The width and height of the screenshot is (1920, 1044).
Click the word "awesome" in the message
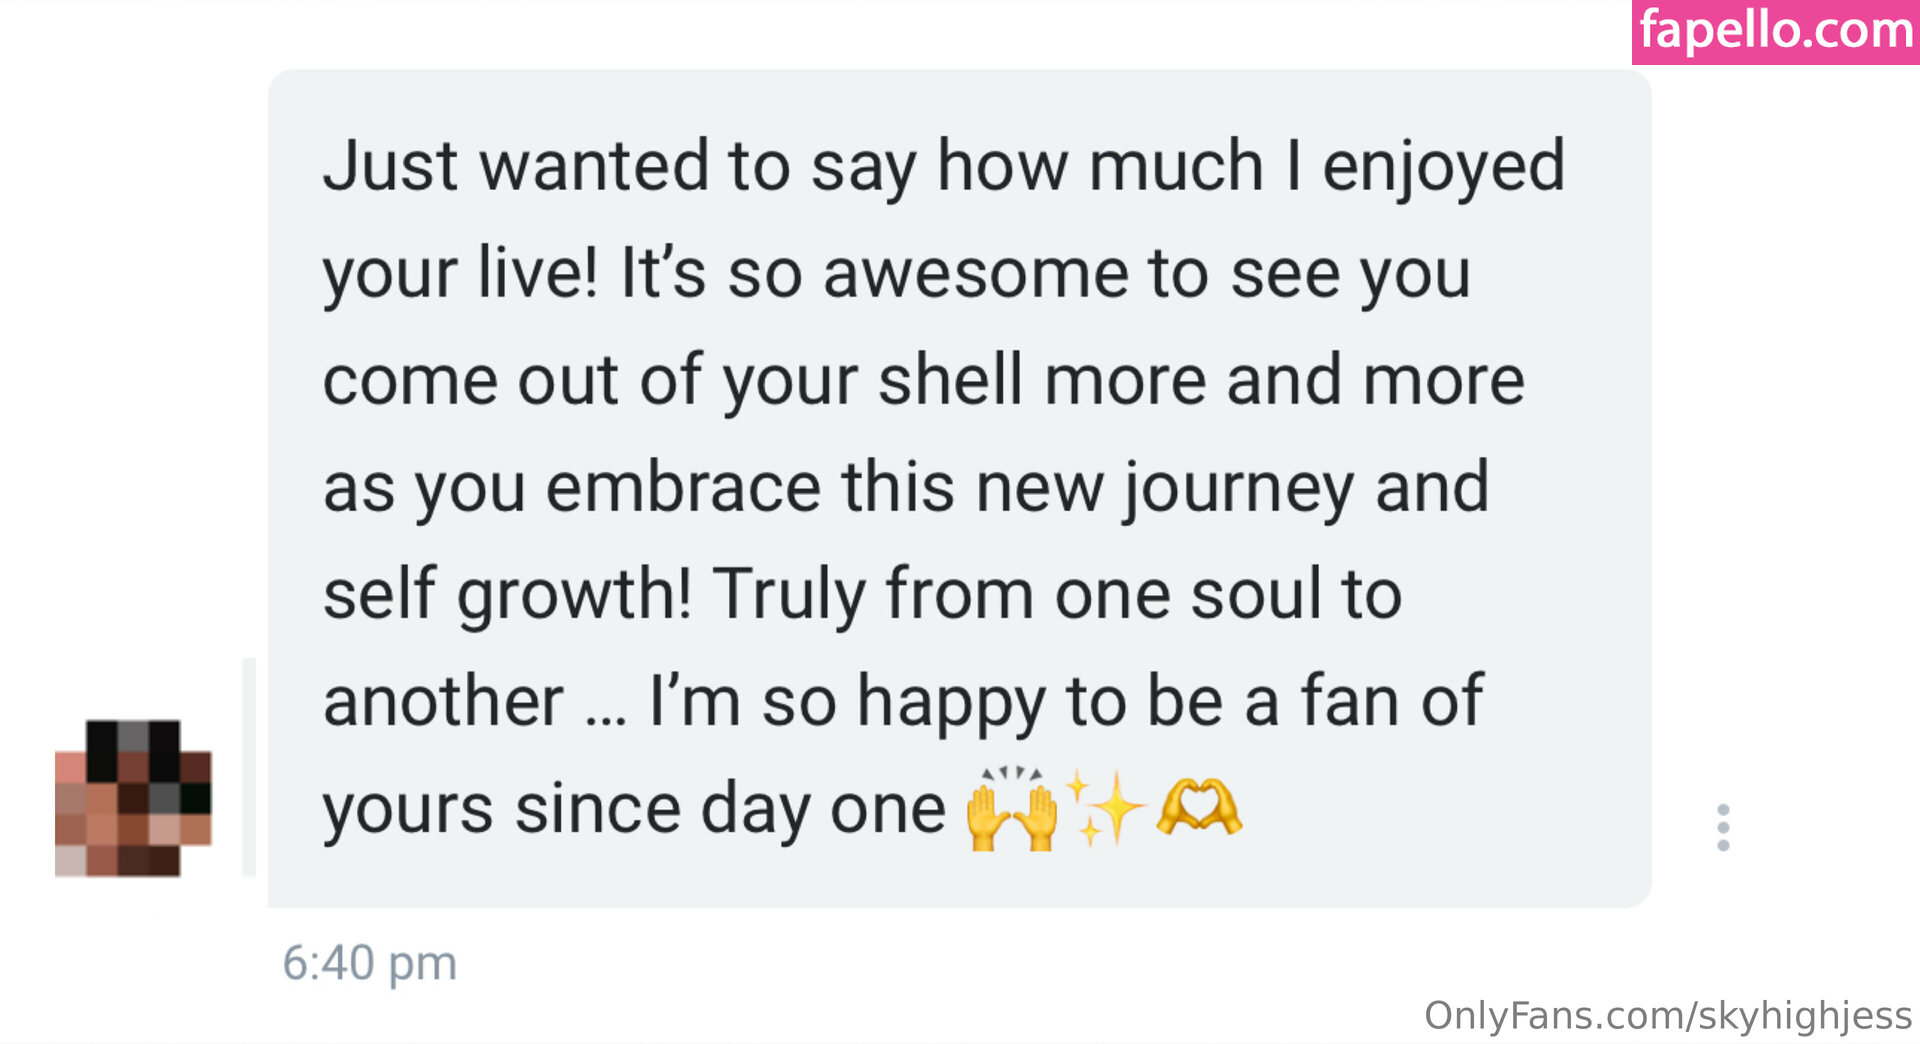coord(975,273)
